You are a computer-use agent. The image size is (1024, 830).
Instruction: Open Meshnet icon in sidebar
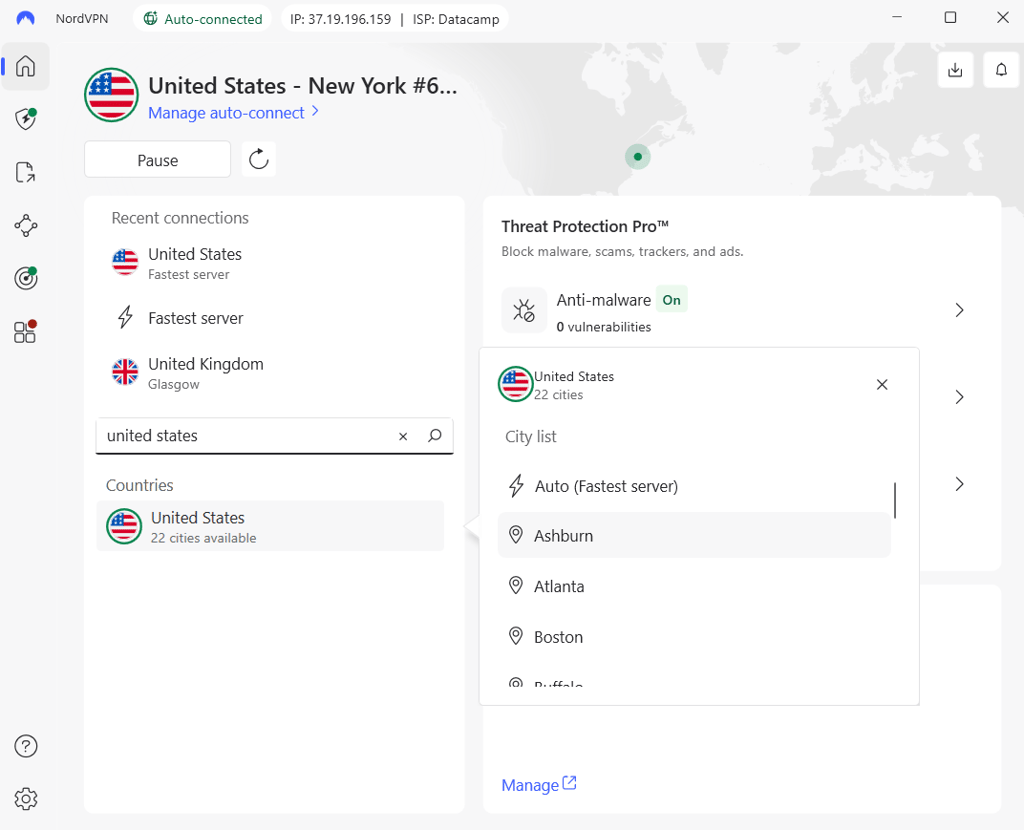click(x=25, y=225)
